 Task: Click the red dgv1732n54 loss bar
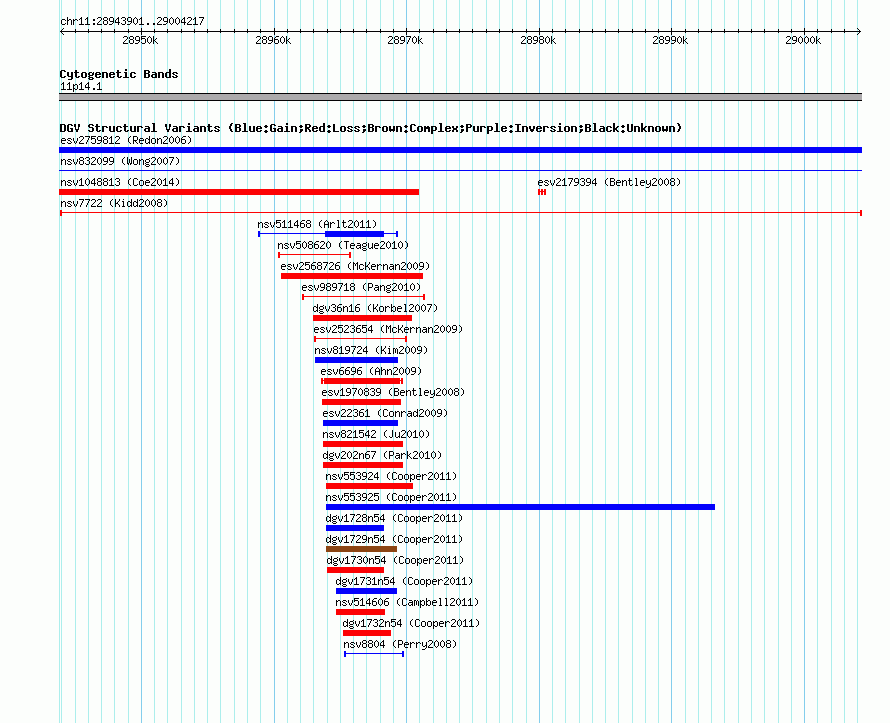367,633
